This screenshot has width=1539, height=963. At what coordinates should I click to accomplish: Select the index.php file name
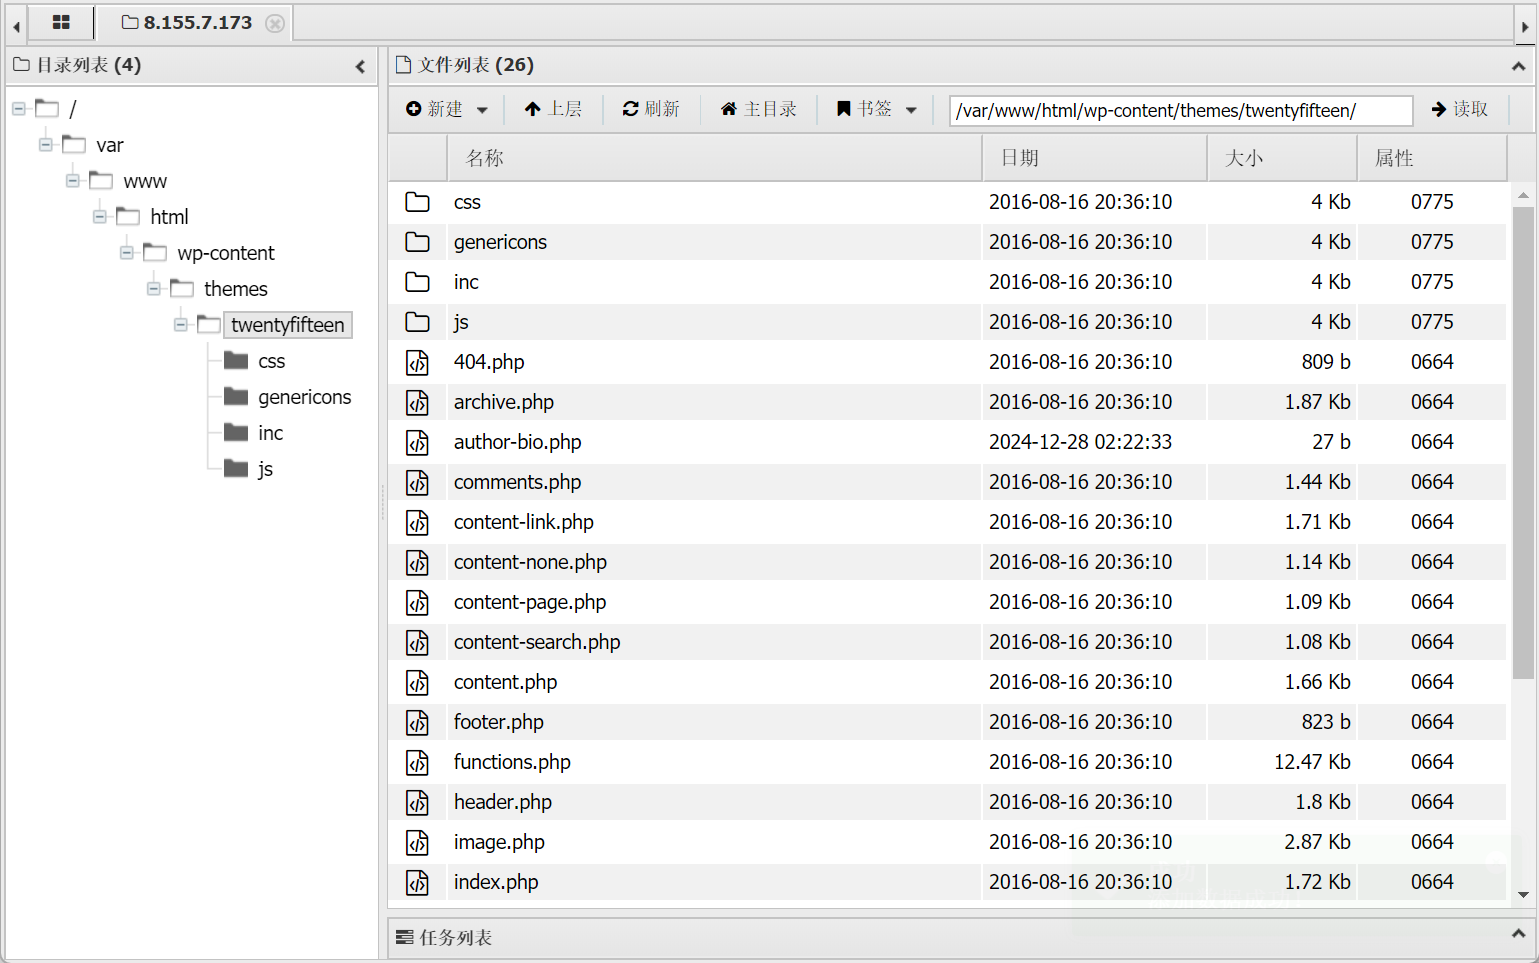coord(496,882)
